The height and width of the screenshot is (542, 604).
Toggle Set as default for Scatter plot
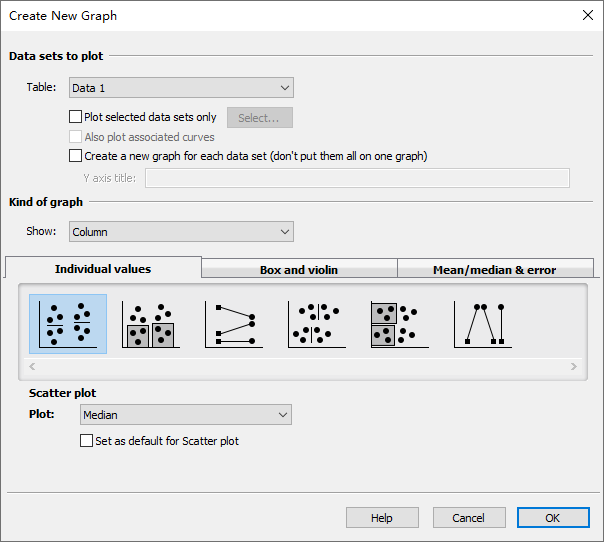[86, 441]
